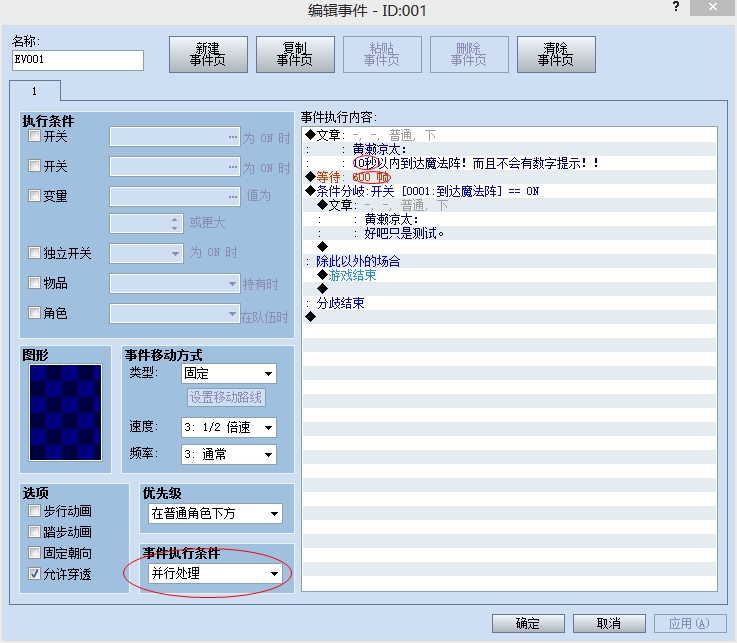Enable the second 开关 condition checkbox

(34, 165)
